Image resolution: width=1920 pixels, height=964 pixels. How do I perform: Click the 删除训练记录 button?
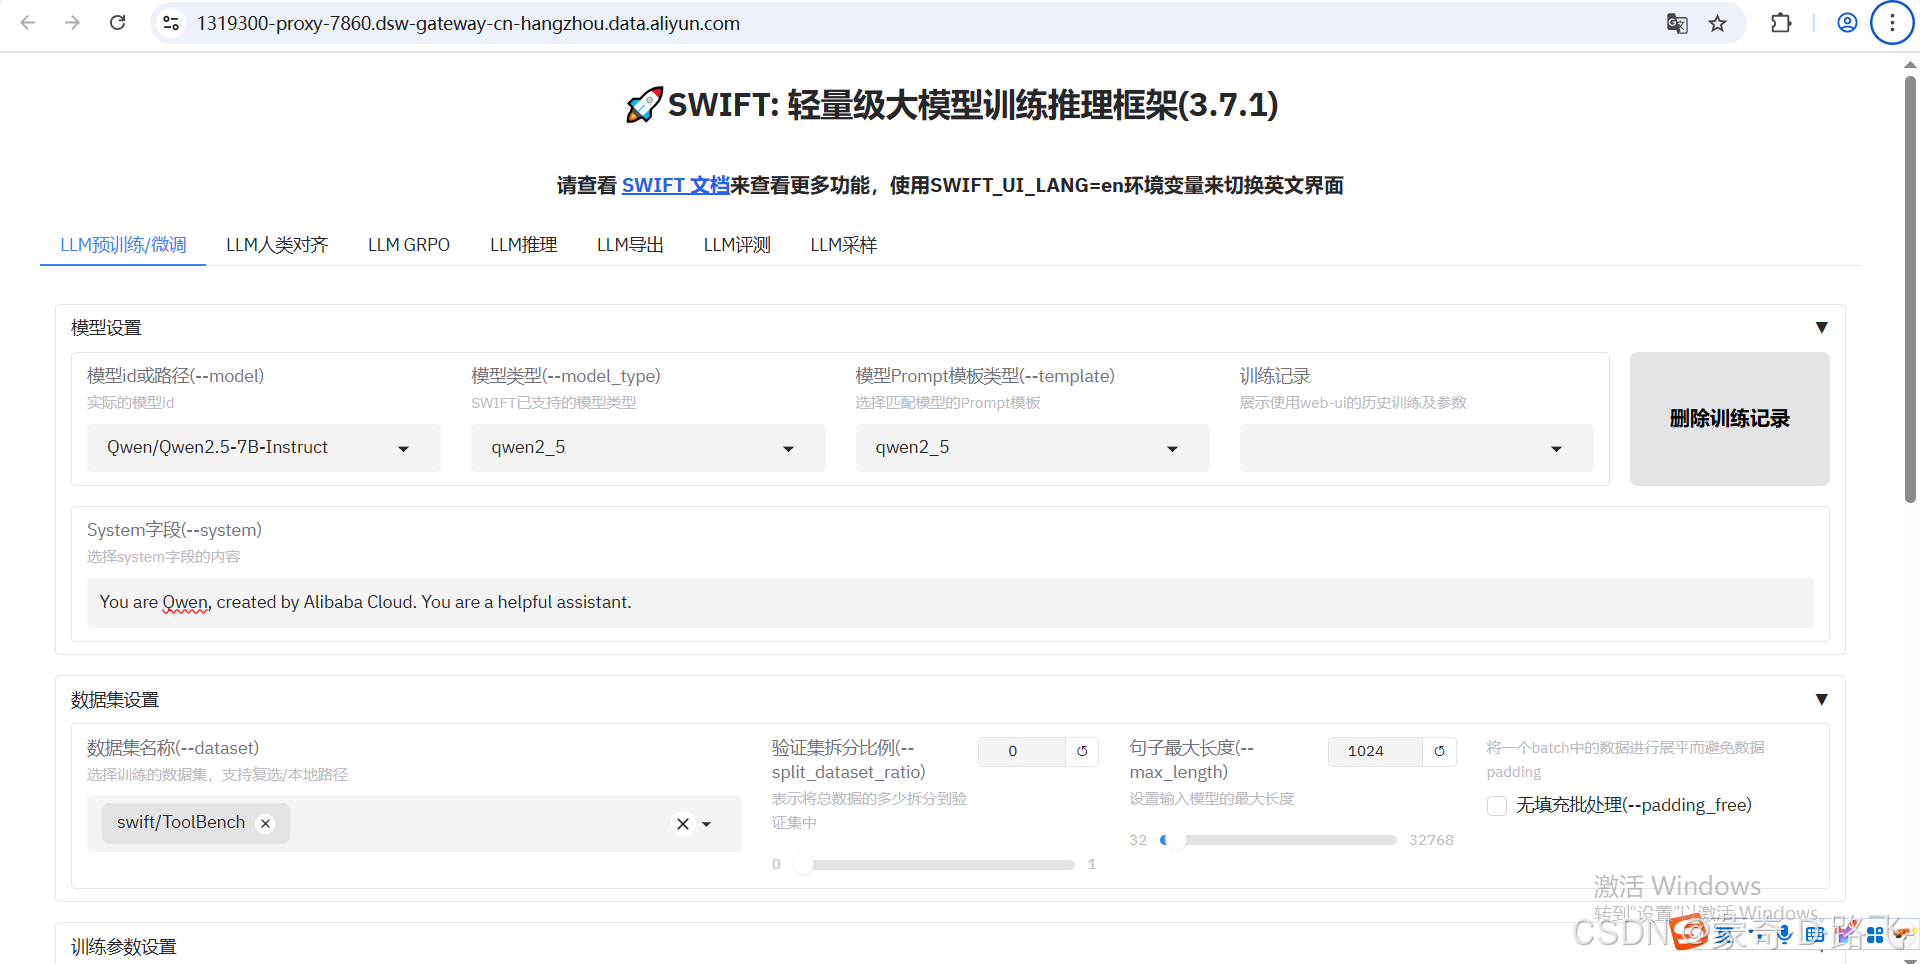pyautogui.click(x=1729, y=419)
